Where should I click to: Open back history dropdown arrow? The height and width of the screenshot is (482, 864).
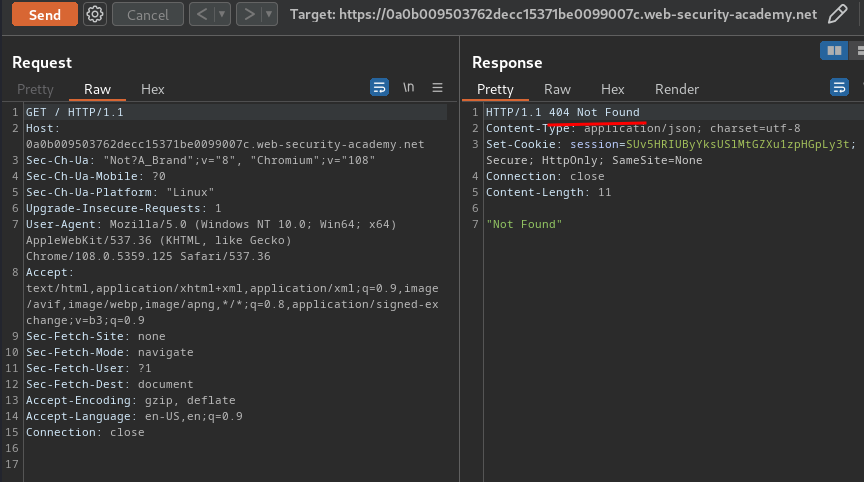click(222, 14)
